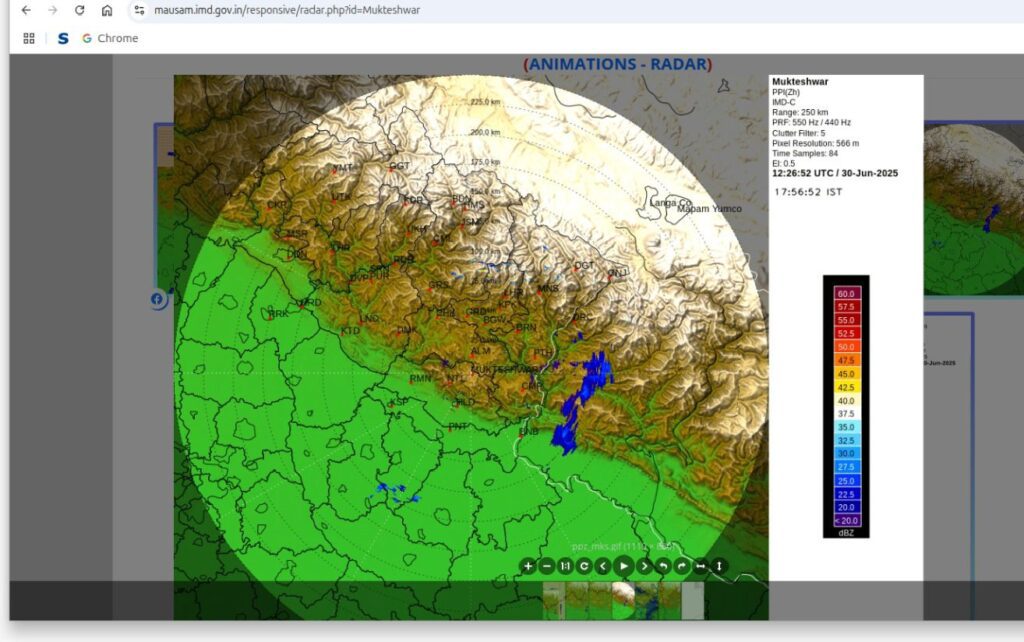Go back in browser history
Screen dimensions: 1024x642
(26, 10)
